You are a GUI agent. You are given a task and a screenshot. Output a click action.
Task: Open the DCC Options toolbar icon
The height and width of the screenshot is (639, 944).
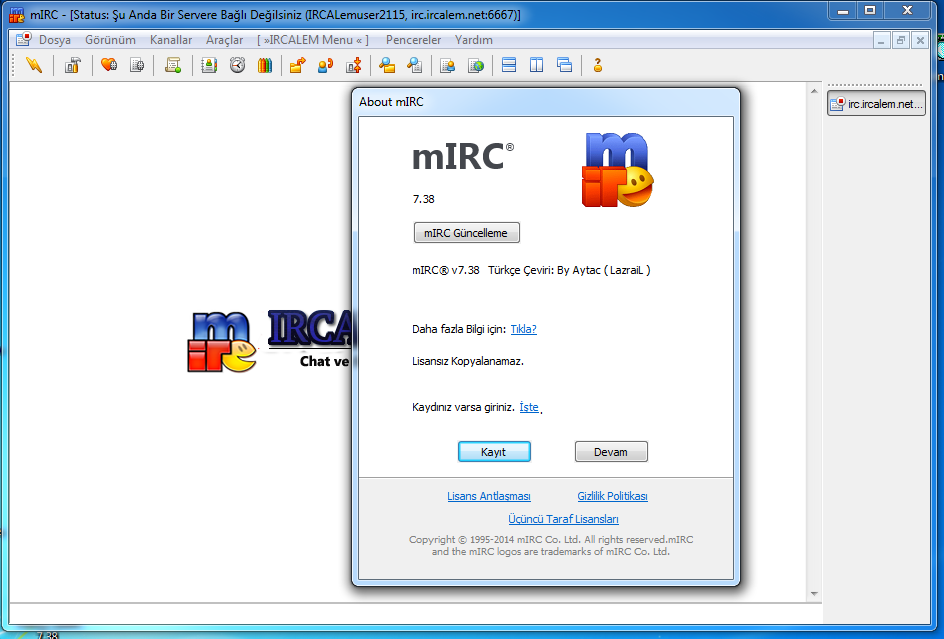click(354, 65)
